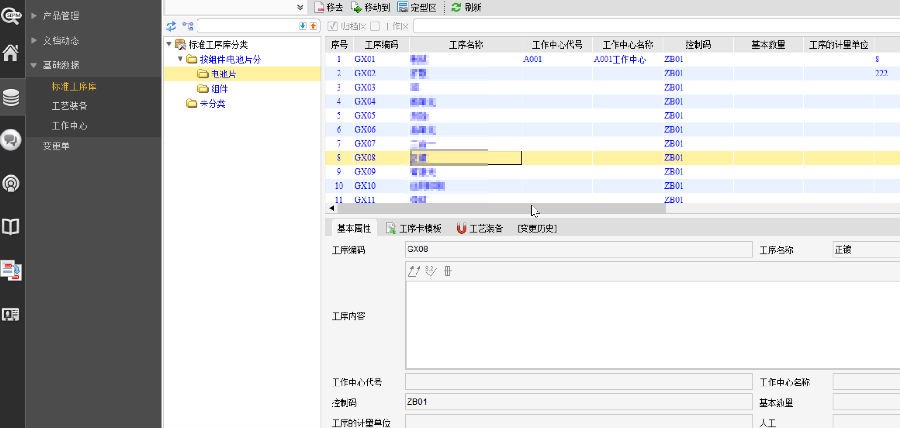Switch to the 工序卡模板 tab
This screenshot has height=428, width=900.
click(413, 228)
